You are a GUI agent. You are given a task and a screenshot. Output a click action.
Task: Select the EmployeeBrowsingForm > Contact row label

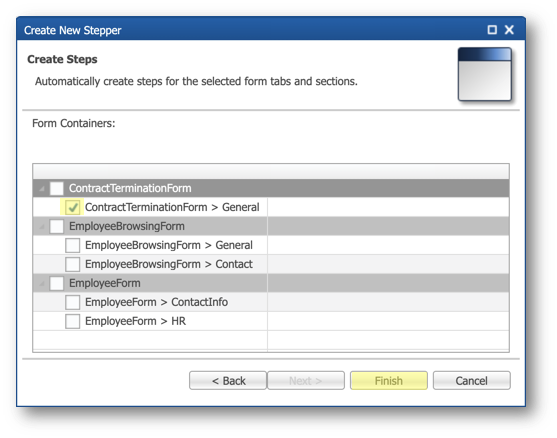tap(169, 264)
